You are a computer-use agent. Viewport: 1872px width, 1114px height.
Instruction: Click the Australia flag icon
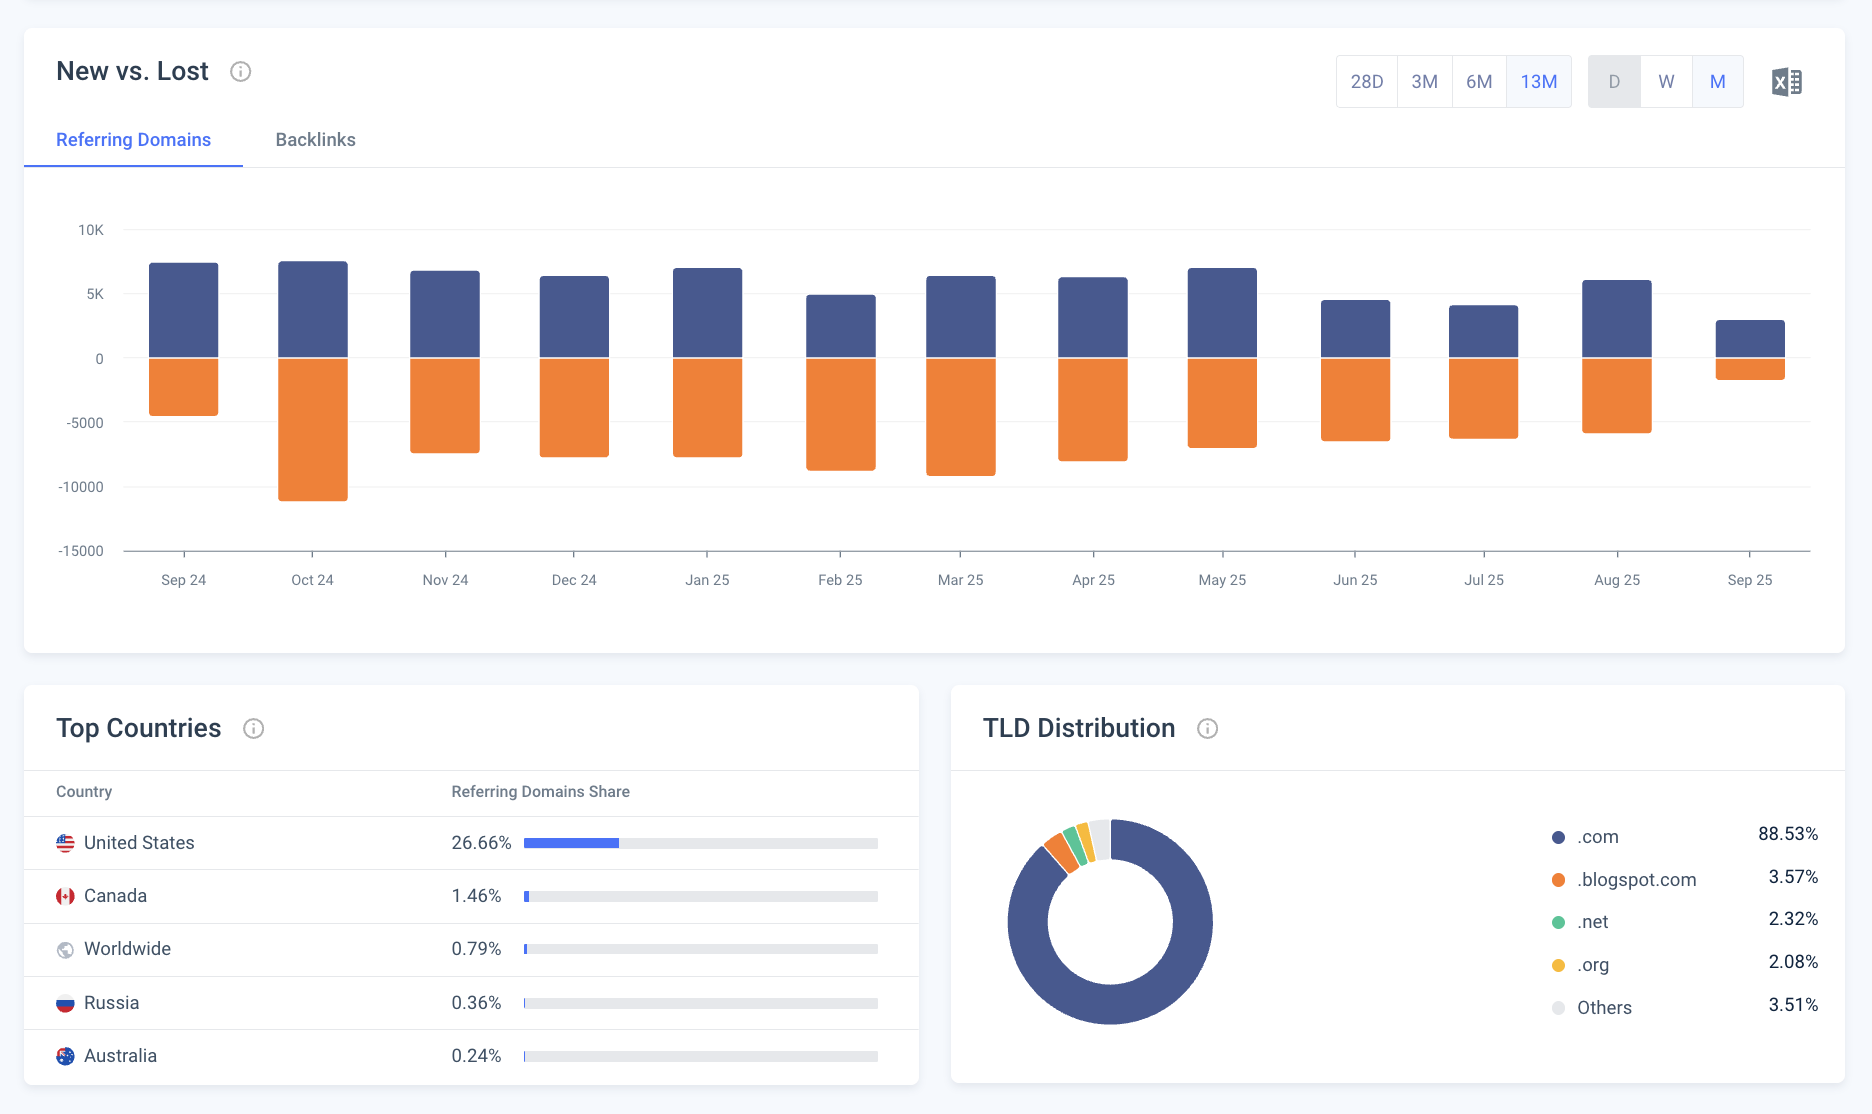point(65,1056)
